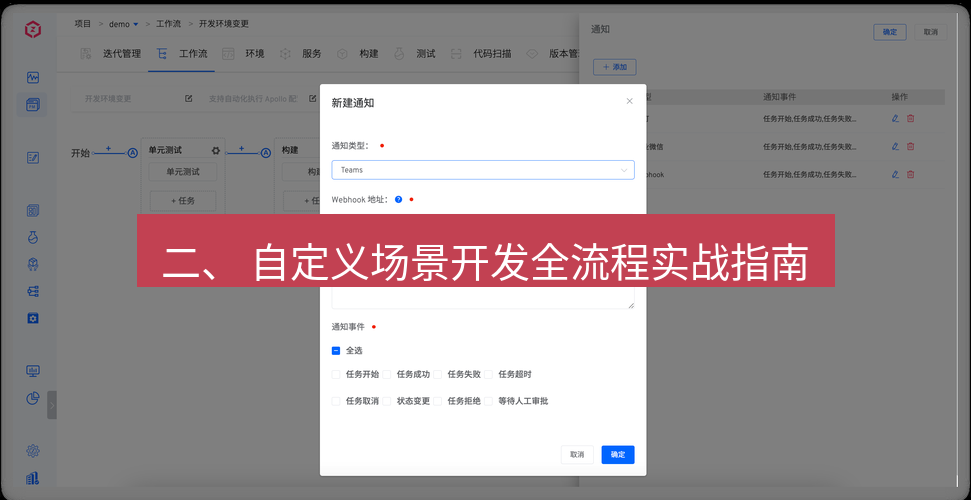971x500 pixels.
Task: Click the 操作 column header
Action: pyautogui.click(x=900, y=97)
